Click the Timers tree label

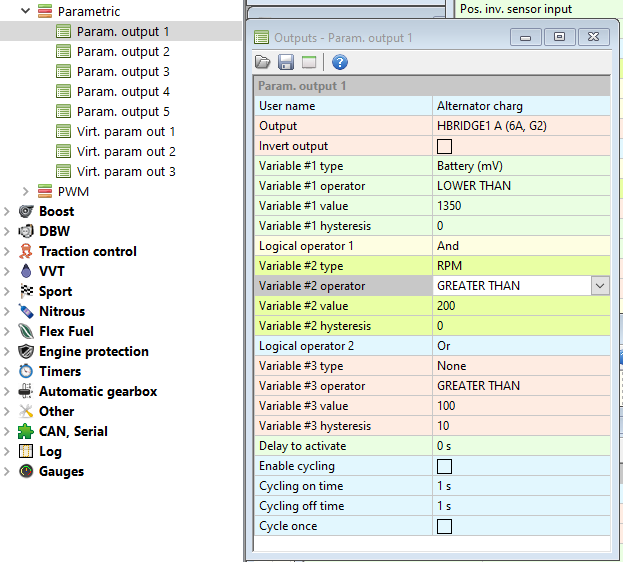coord(60,371)
